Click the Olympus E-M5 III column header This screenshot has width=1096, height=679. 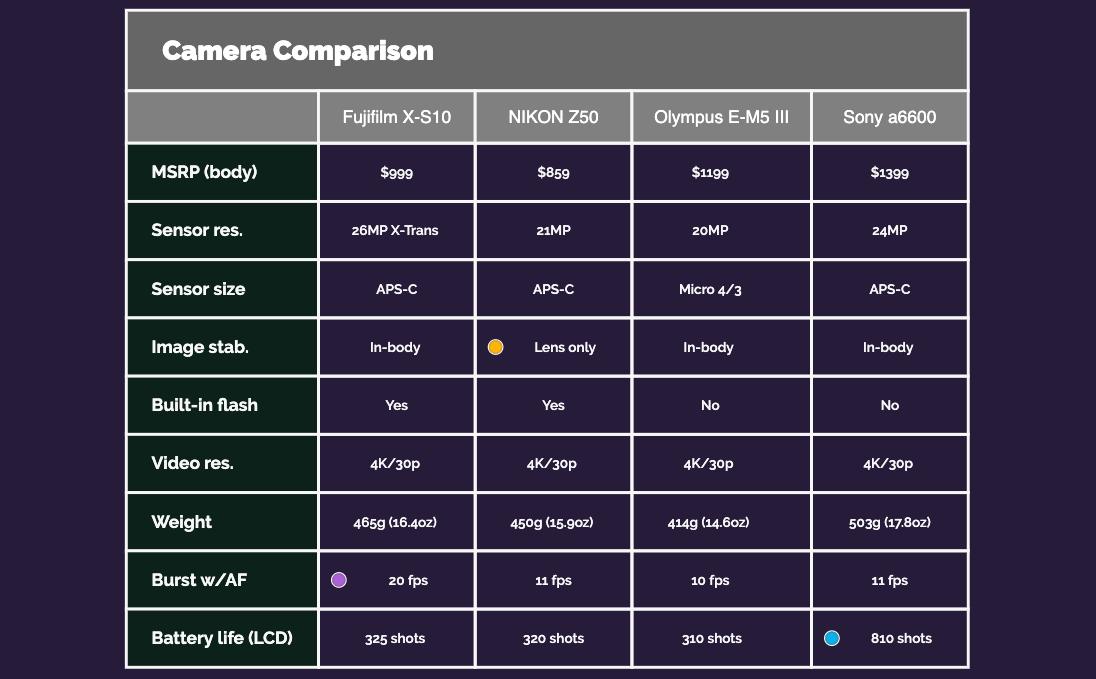721,117
